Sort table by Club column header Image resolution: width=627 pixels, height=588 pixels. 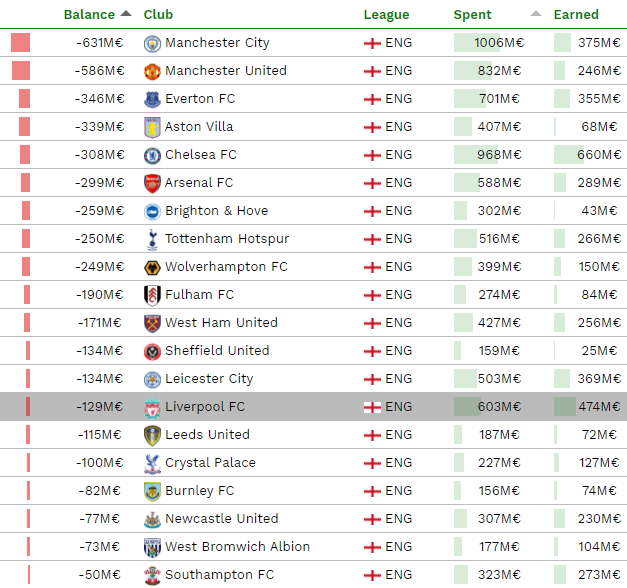158,14
